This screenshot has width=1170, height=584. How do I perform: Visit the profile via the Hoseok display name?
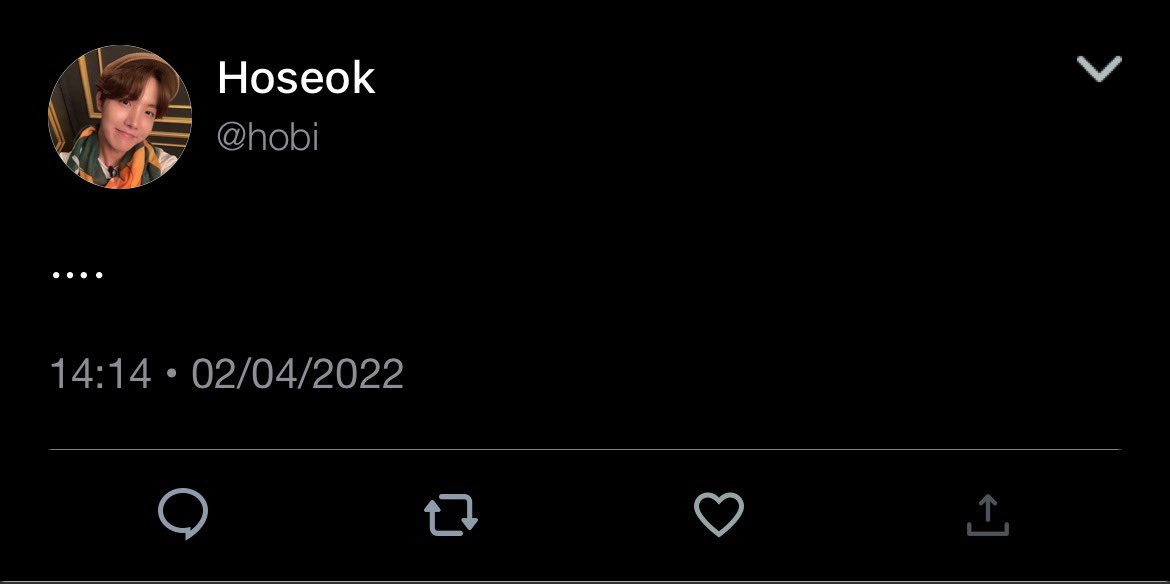[296, 78]
